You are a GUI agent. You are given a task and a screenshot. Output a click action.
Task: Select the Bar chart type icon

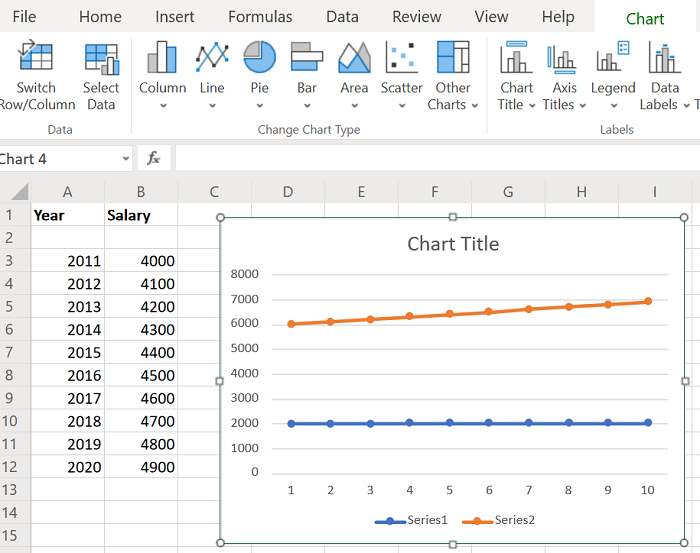pyautogui.click(x=307, y=59)
